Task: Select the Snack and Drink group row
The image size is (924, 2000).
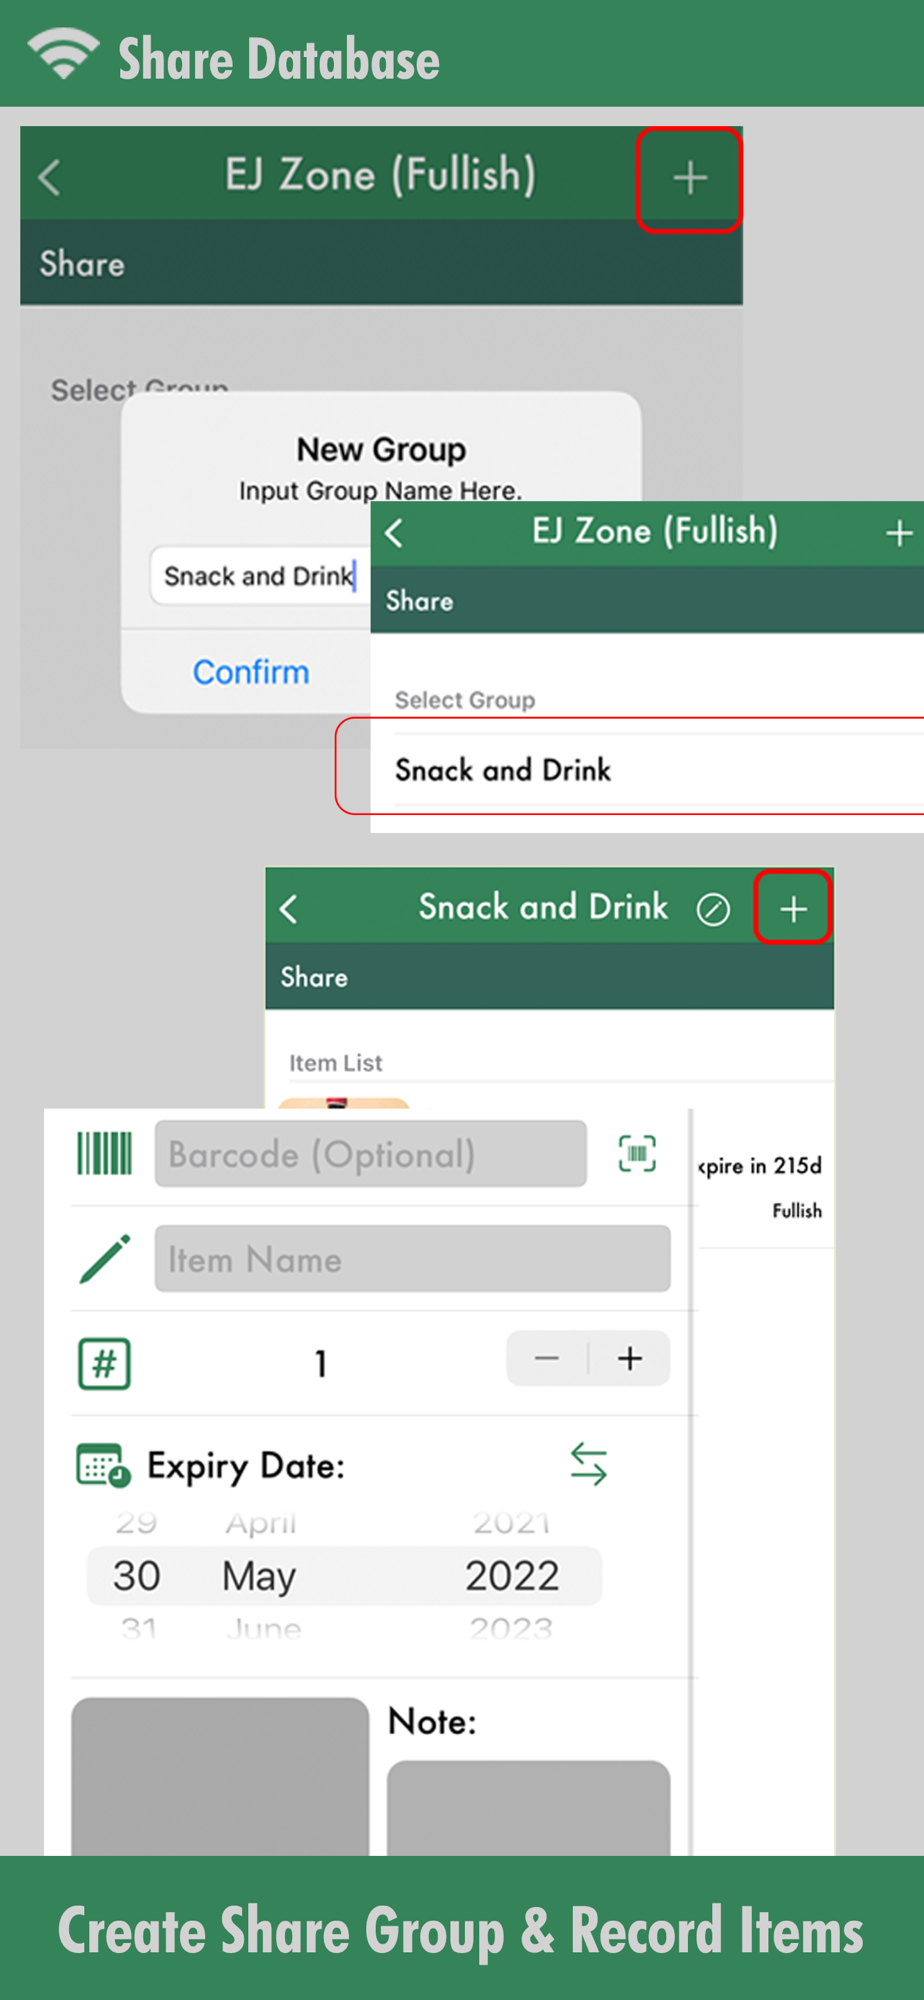Action: point(647,769)
